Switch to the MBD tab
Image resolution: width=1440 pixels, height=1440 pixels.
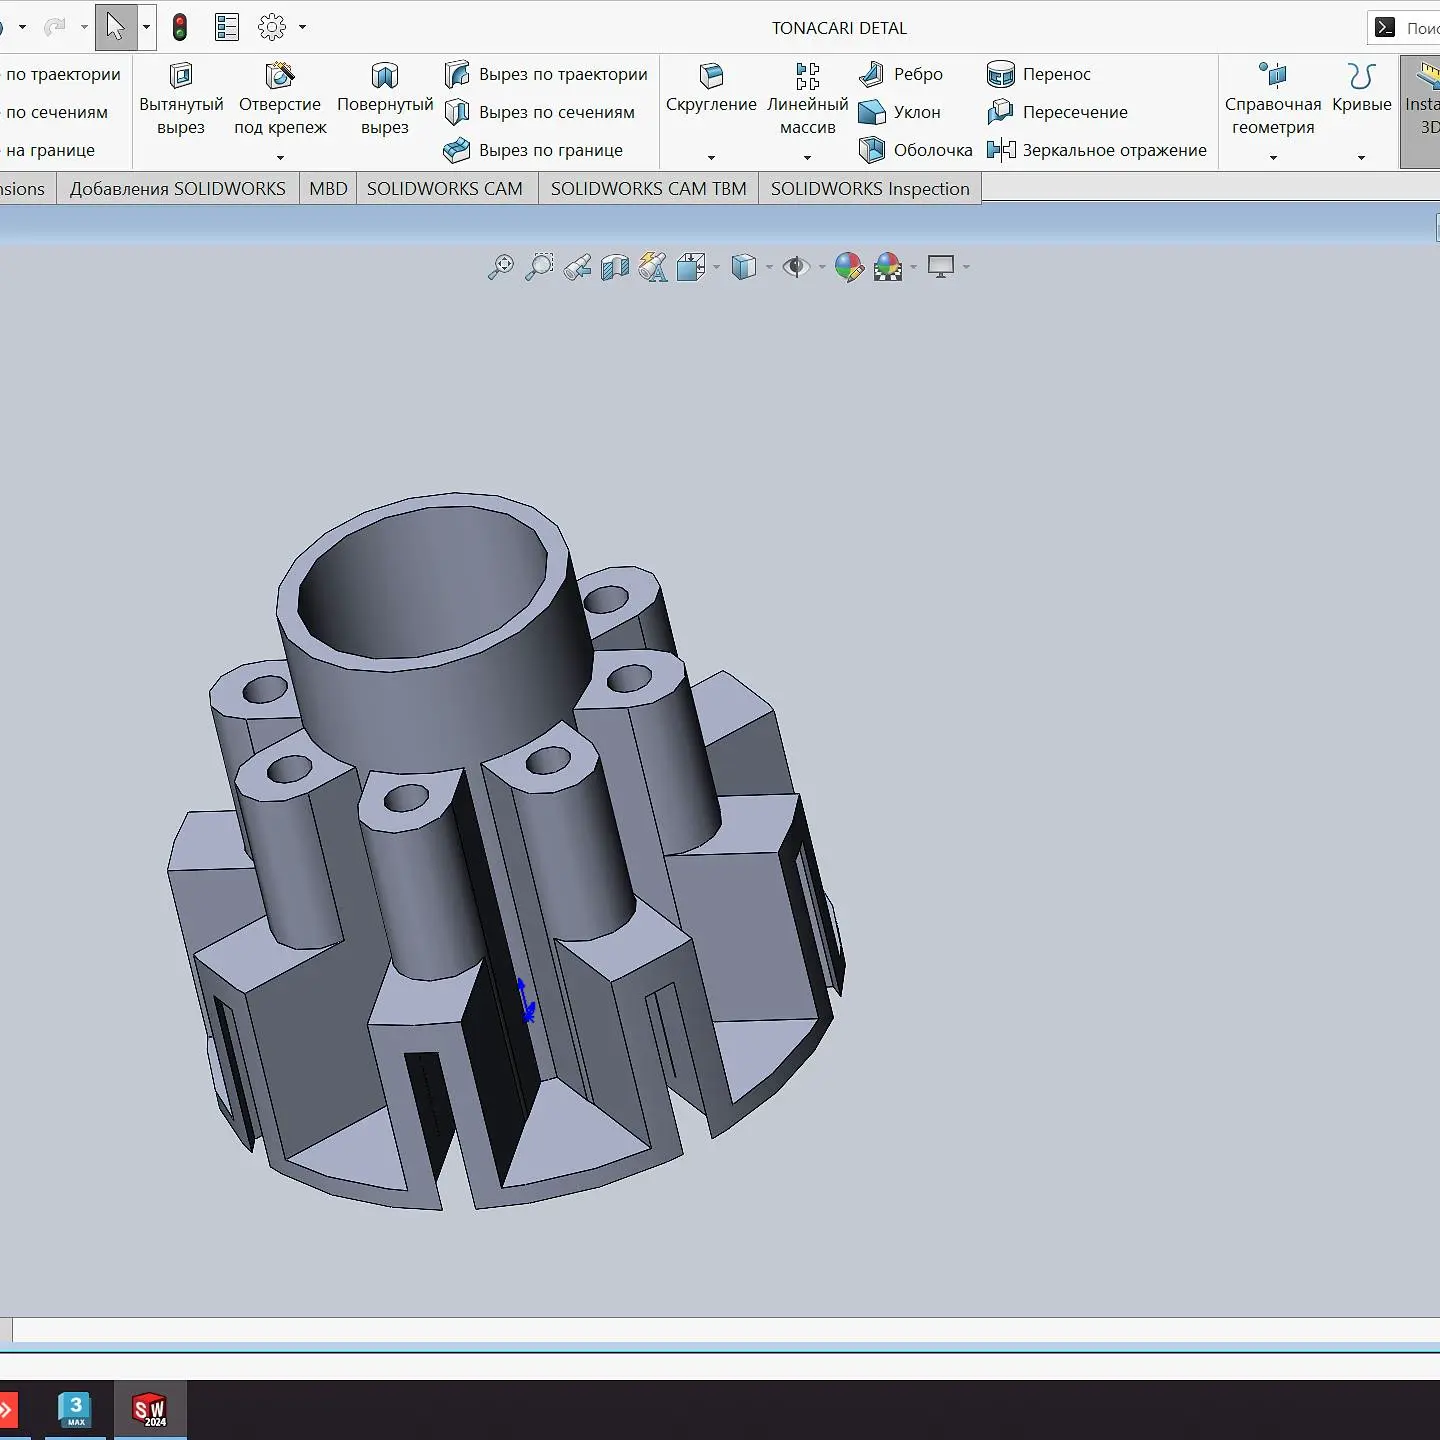328,188
